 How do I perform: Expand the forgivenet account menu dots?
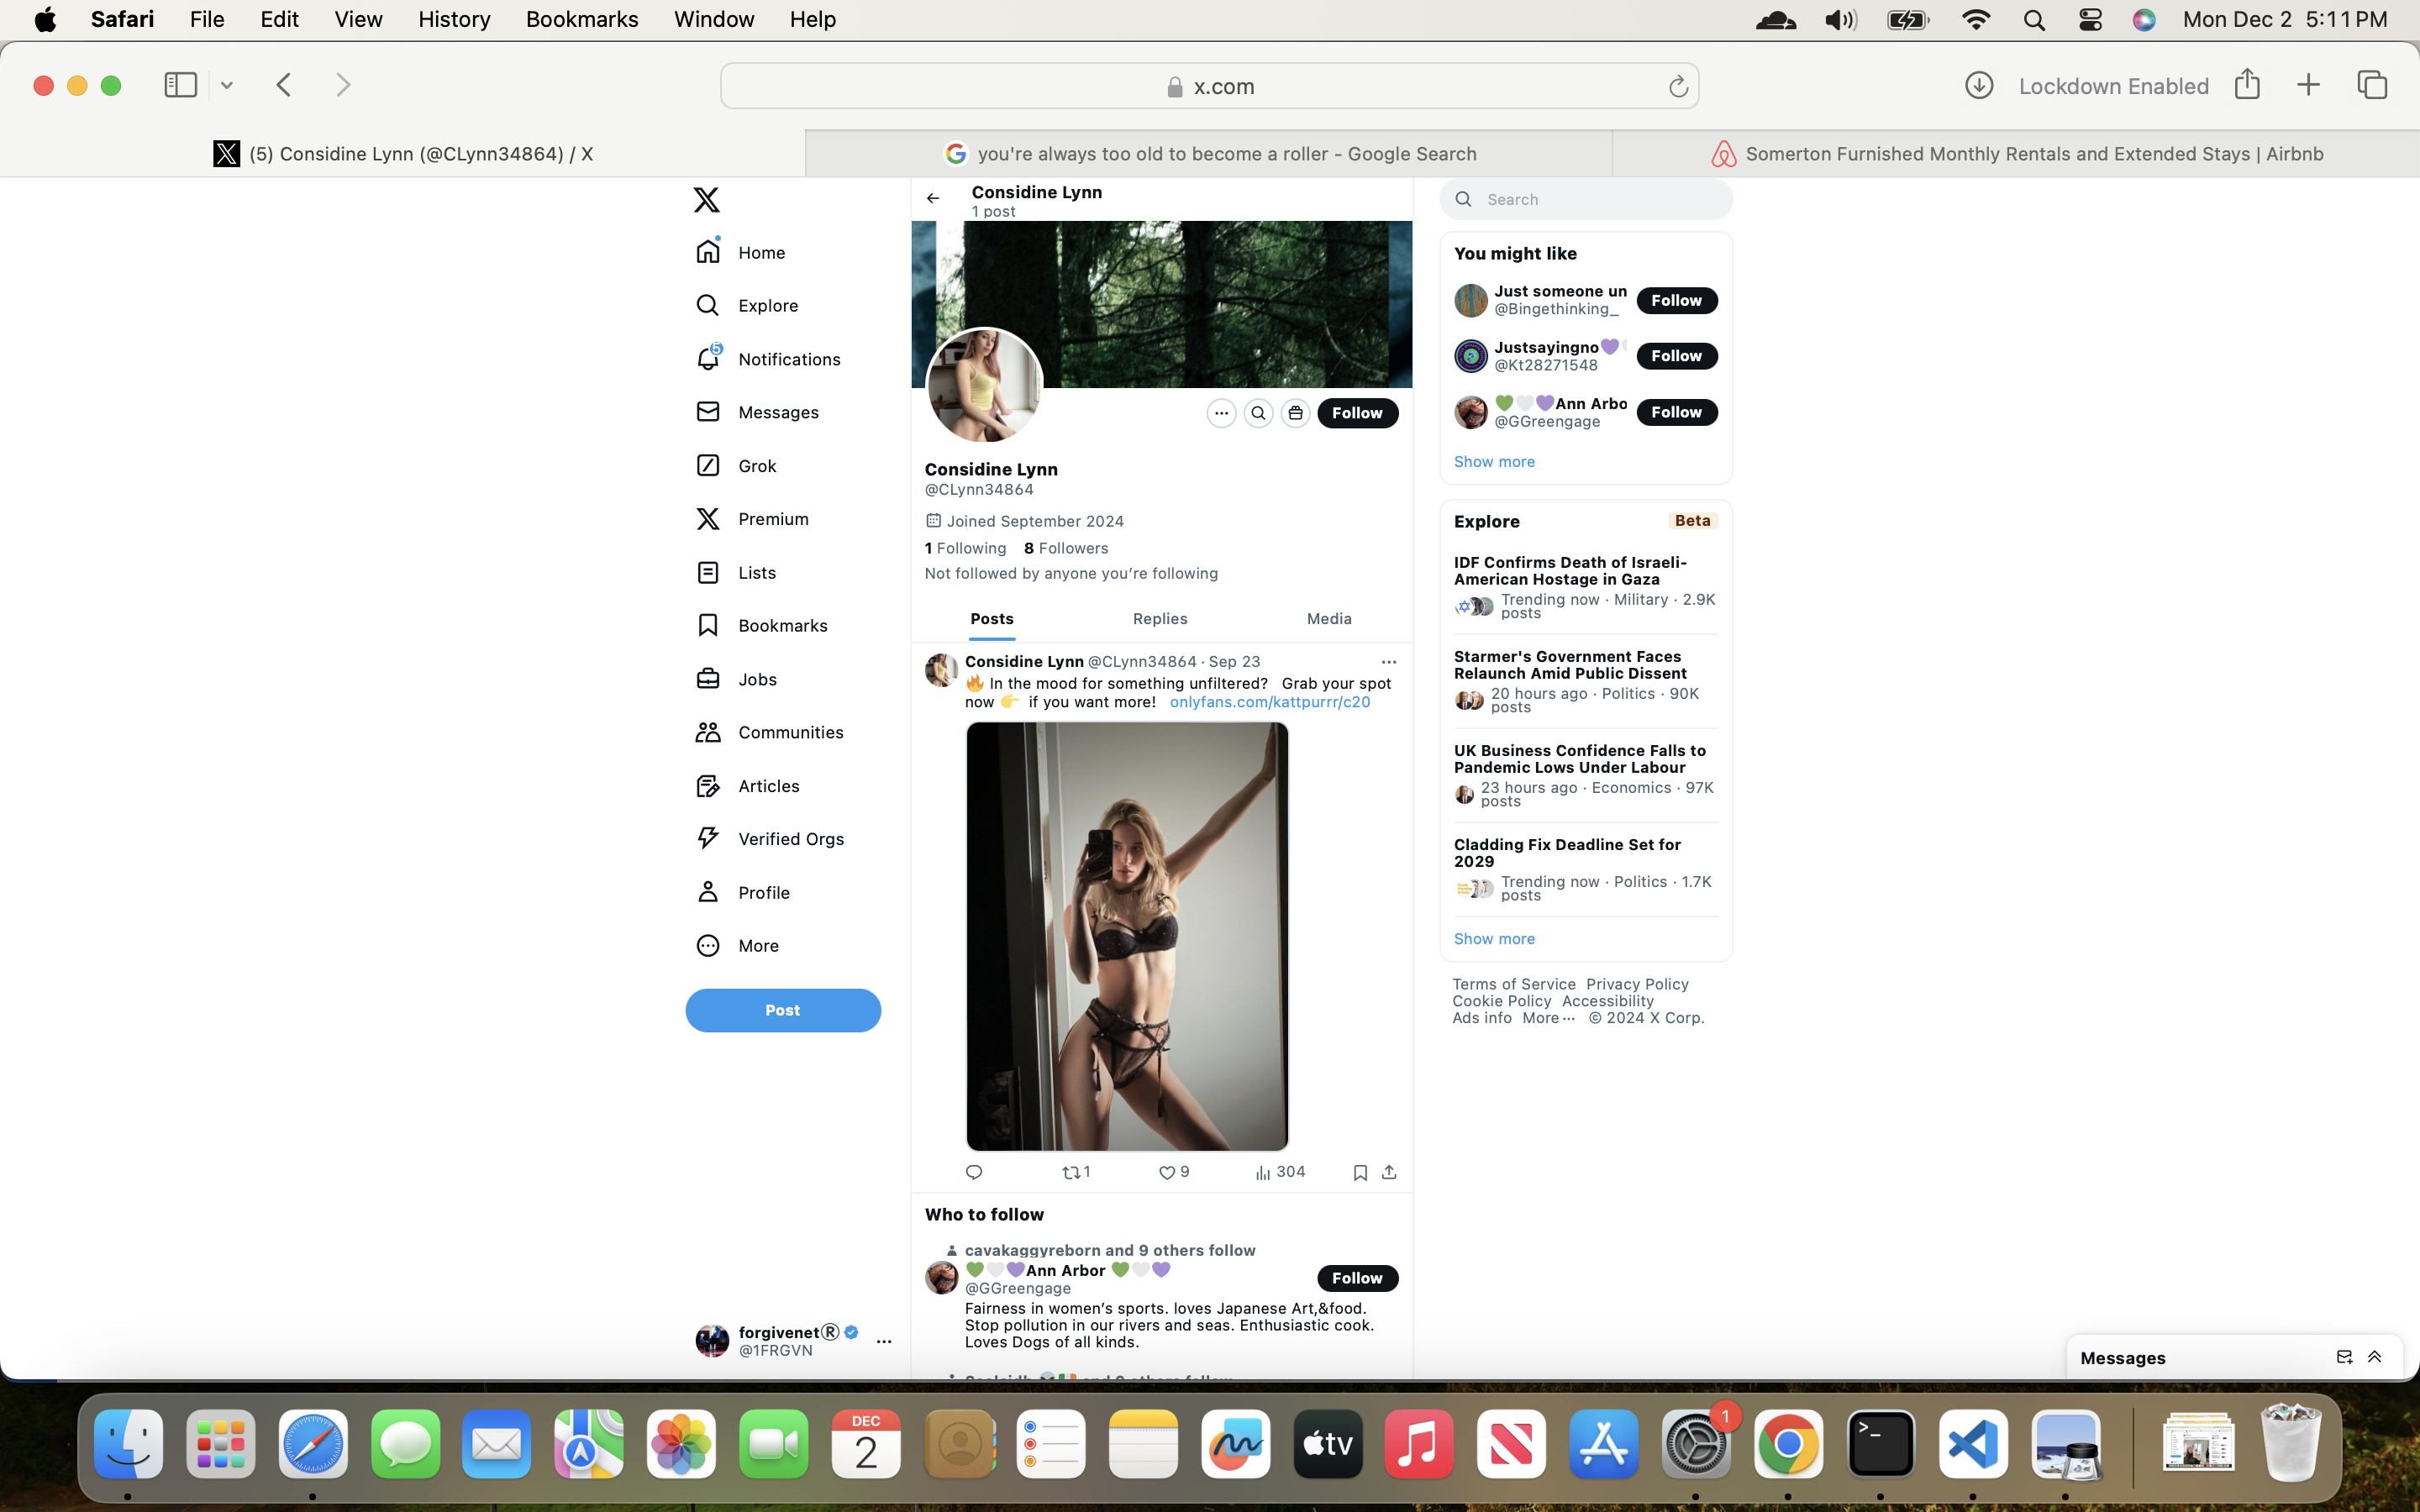coord(884,1341)
